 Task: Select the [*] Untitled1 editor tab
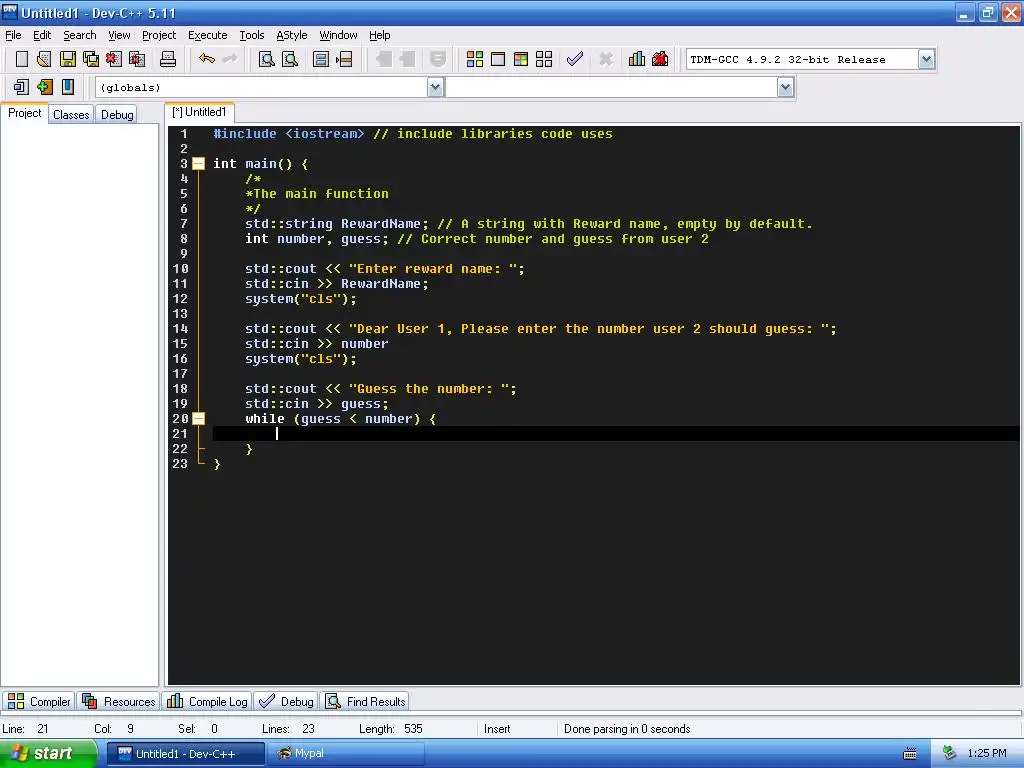pos(199,112)
